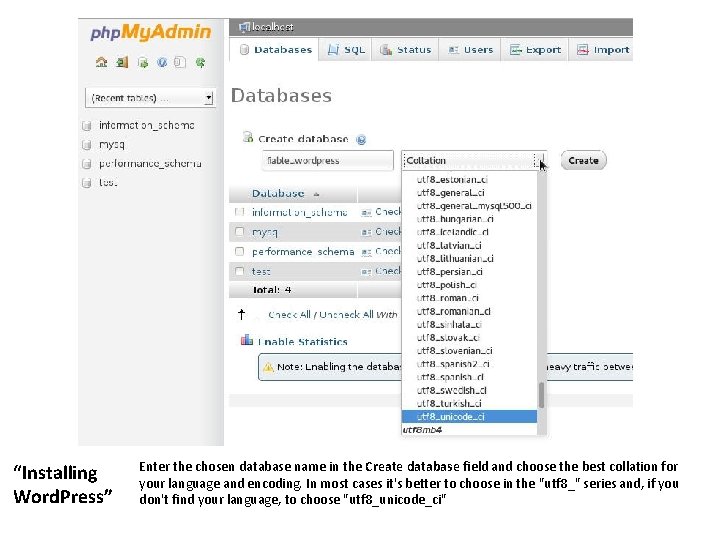Open performance_schema in sidebar tree
This screenshot has width=720, height=540.
tap(150, 164)
